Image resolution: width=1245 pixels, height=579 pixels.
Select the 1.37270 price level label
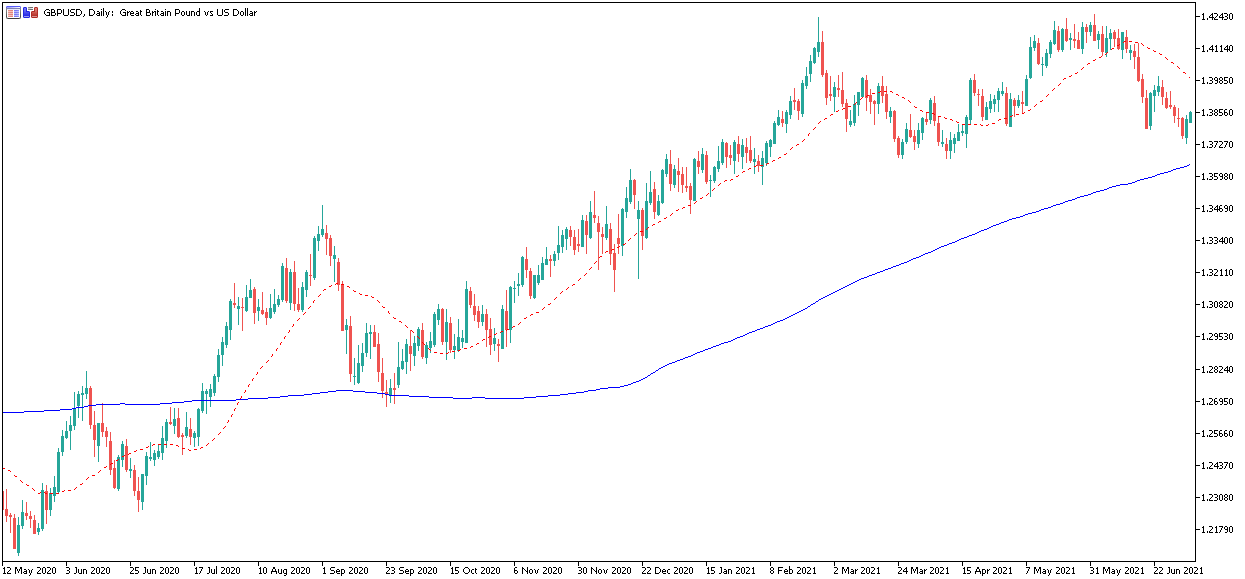[x=1217, y=144]
